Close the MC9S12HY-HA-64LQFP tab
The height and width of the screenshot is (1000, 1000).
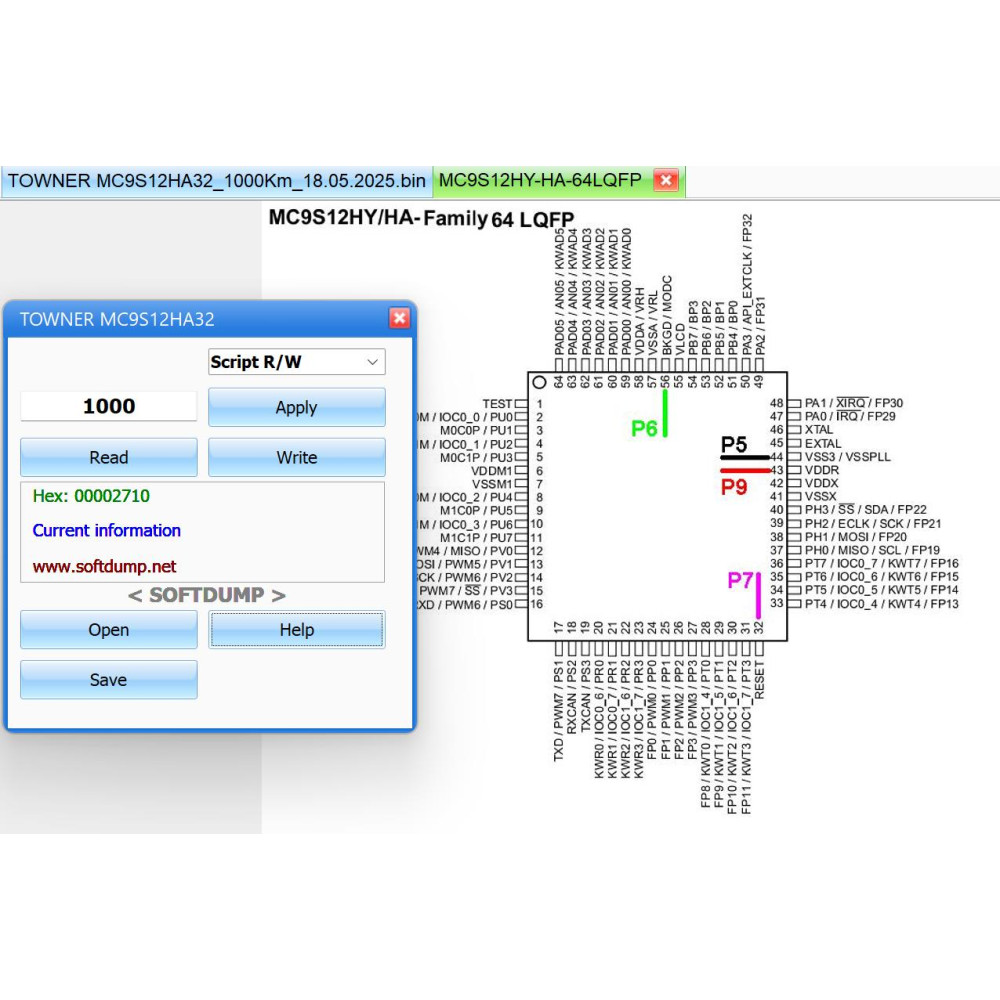pyautogui.click(x=666, y=180)
